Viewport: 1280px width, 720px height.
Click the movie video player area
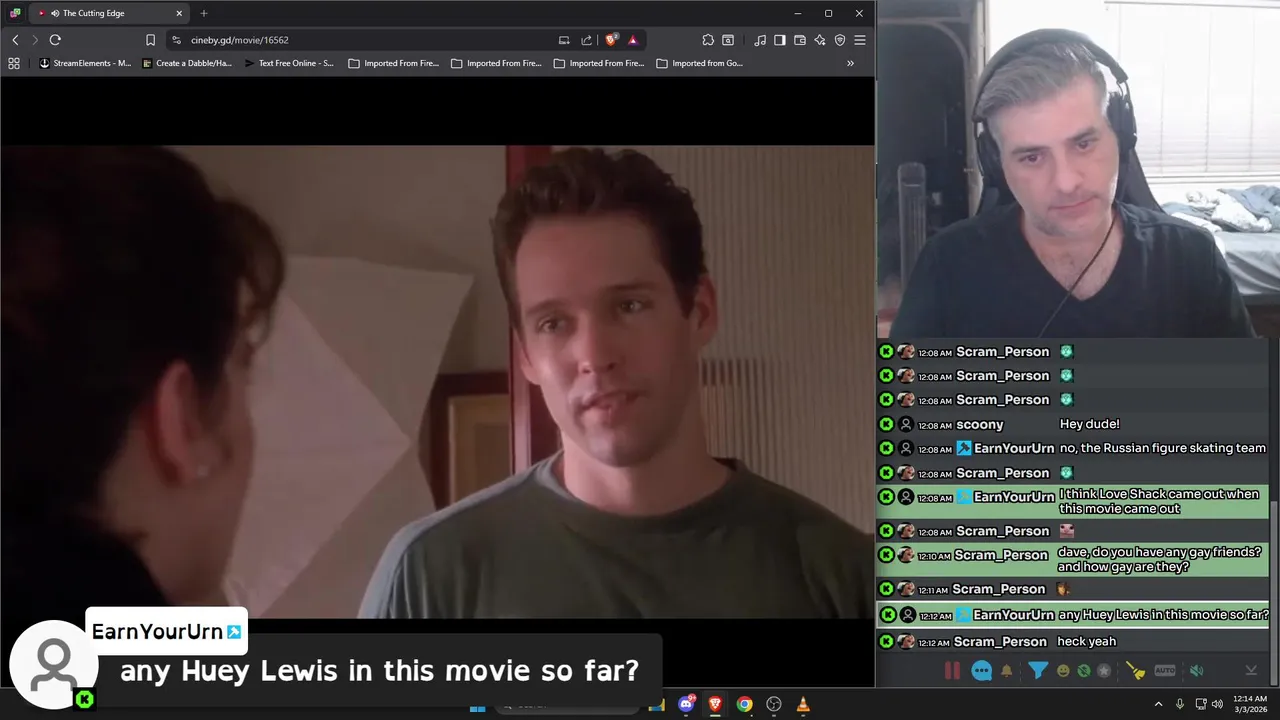click(x=437, y=381)
